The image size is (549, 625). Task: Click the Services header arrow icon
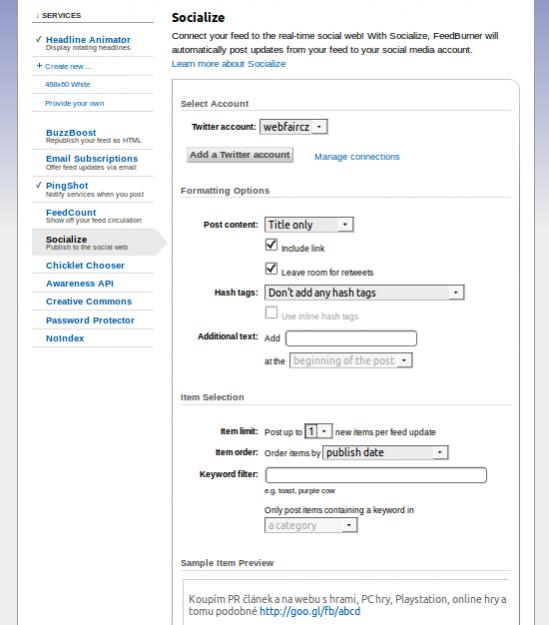click(37, 16)
